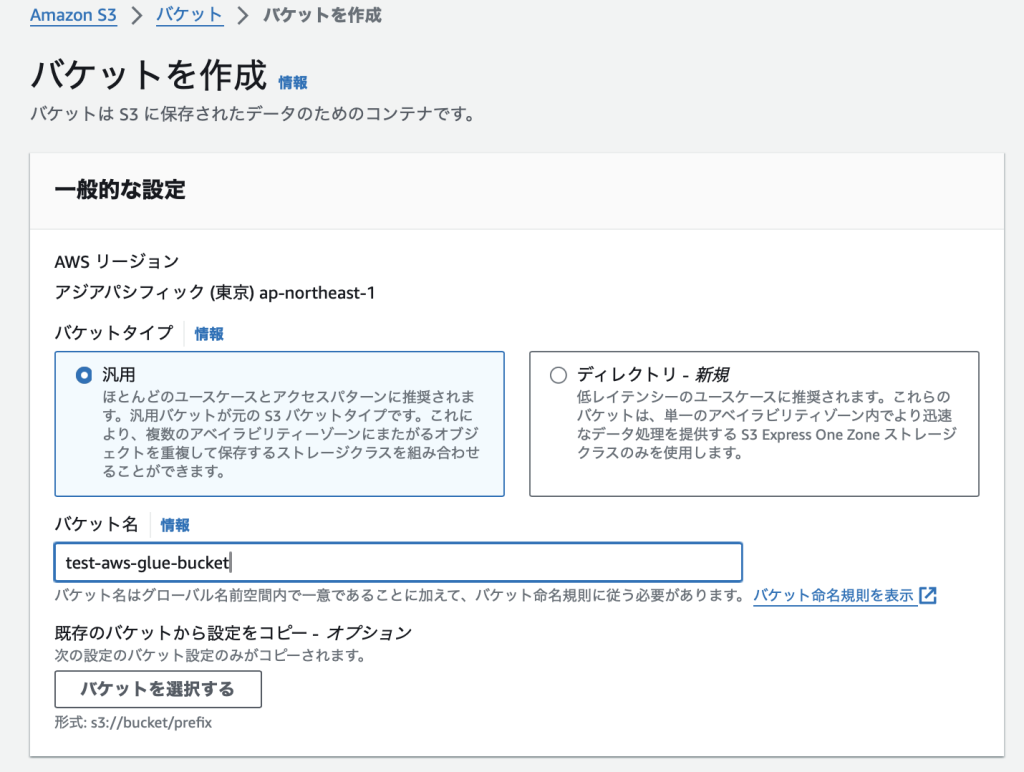Open the バケット命名規則を表示 link

pos(833,596)
